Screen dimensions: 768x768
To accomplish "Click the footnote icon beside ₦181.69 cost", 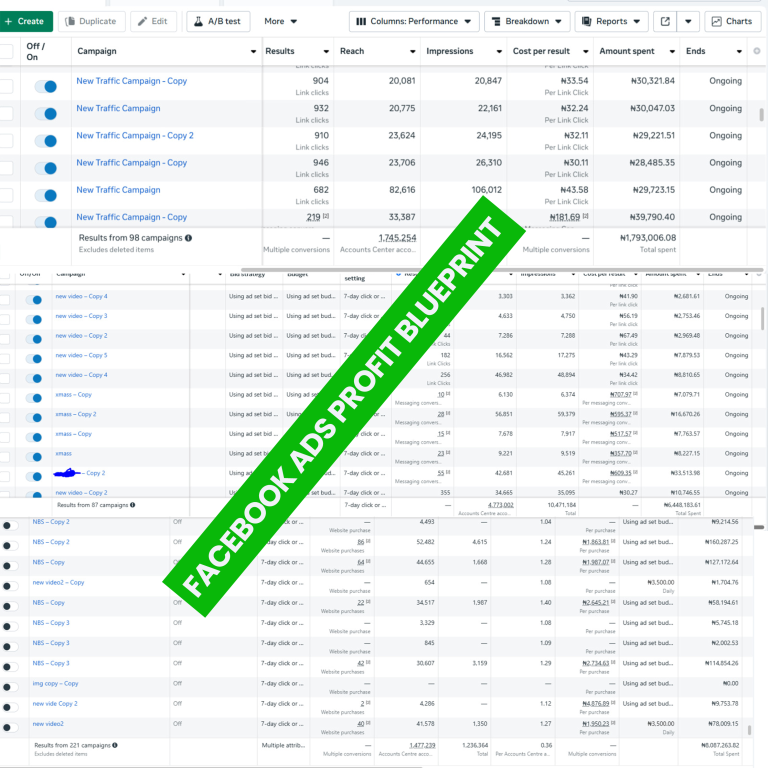I will coord(586,216).
